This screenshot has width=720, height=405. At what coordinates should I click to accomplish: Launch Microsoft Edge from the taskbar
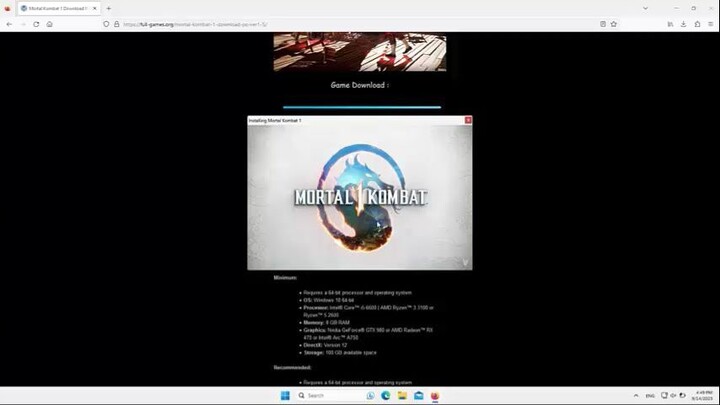(386, 395)
